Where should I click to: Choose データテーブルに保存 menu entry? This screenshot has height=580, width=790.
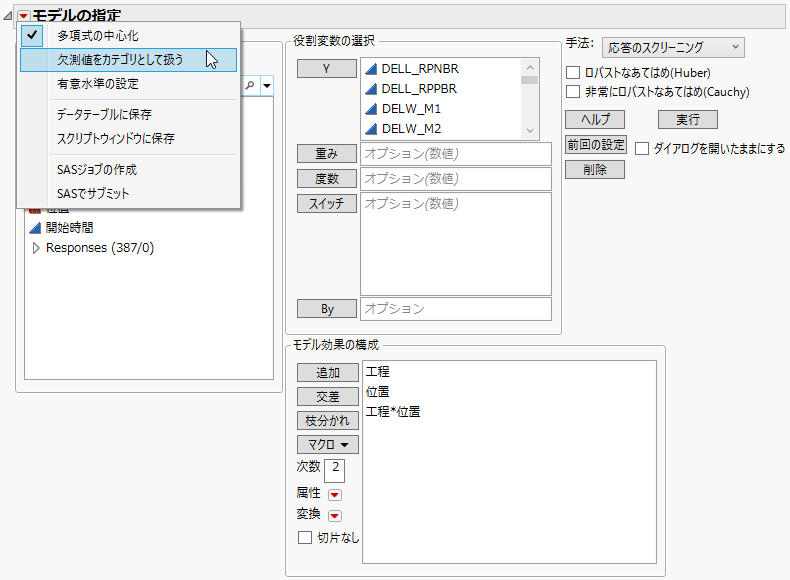coord(128,114)
